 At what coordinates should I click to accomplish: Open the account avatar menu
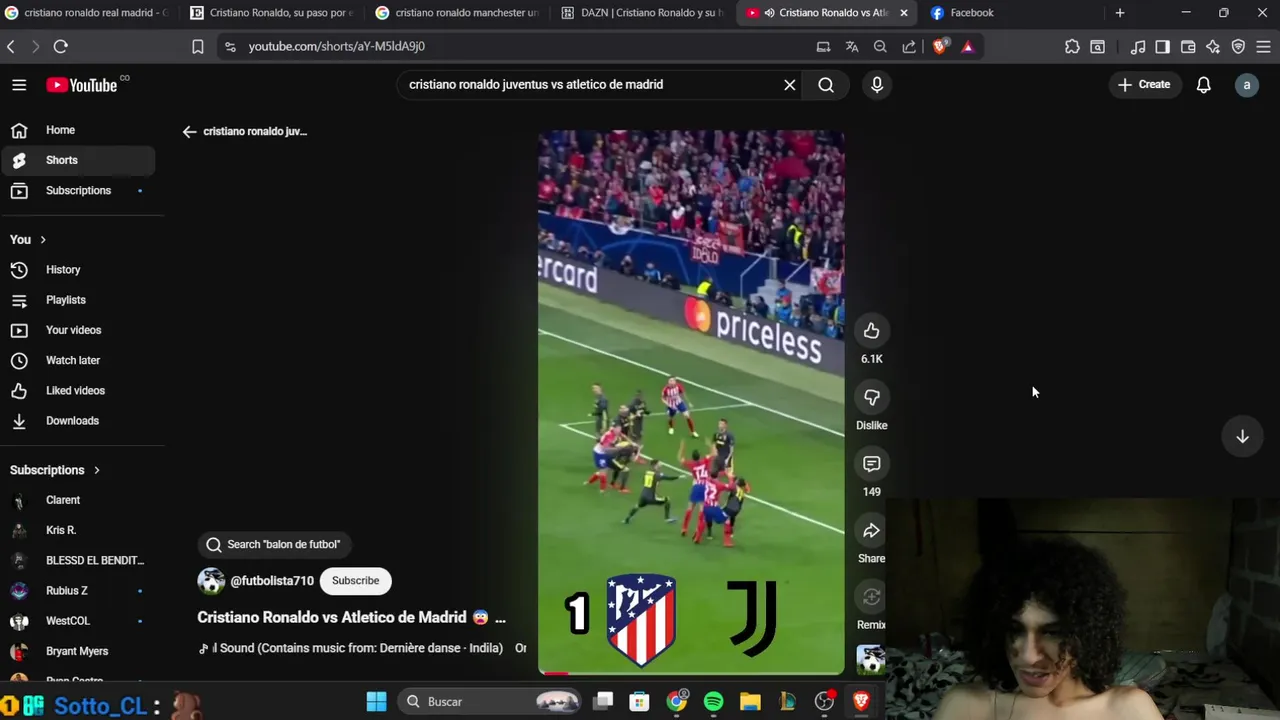(1246, 85)
